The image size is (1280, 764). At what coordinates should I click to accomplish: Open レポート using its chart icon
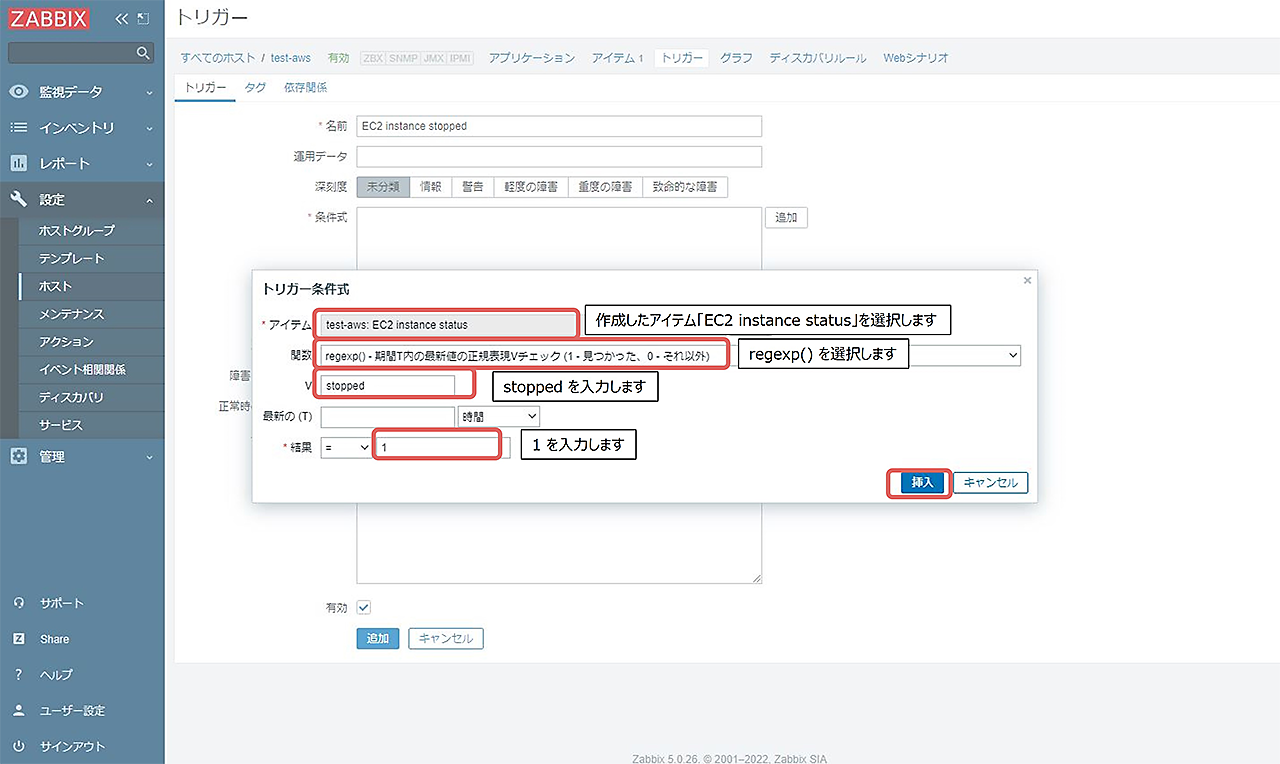[x=21, y=163]
